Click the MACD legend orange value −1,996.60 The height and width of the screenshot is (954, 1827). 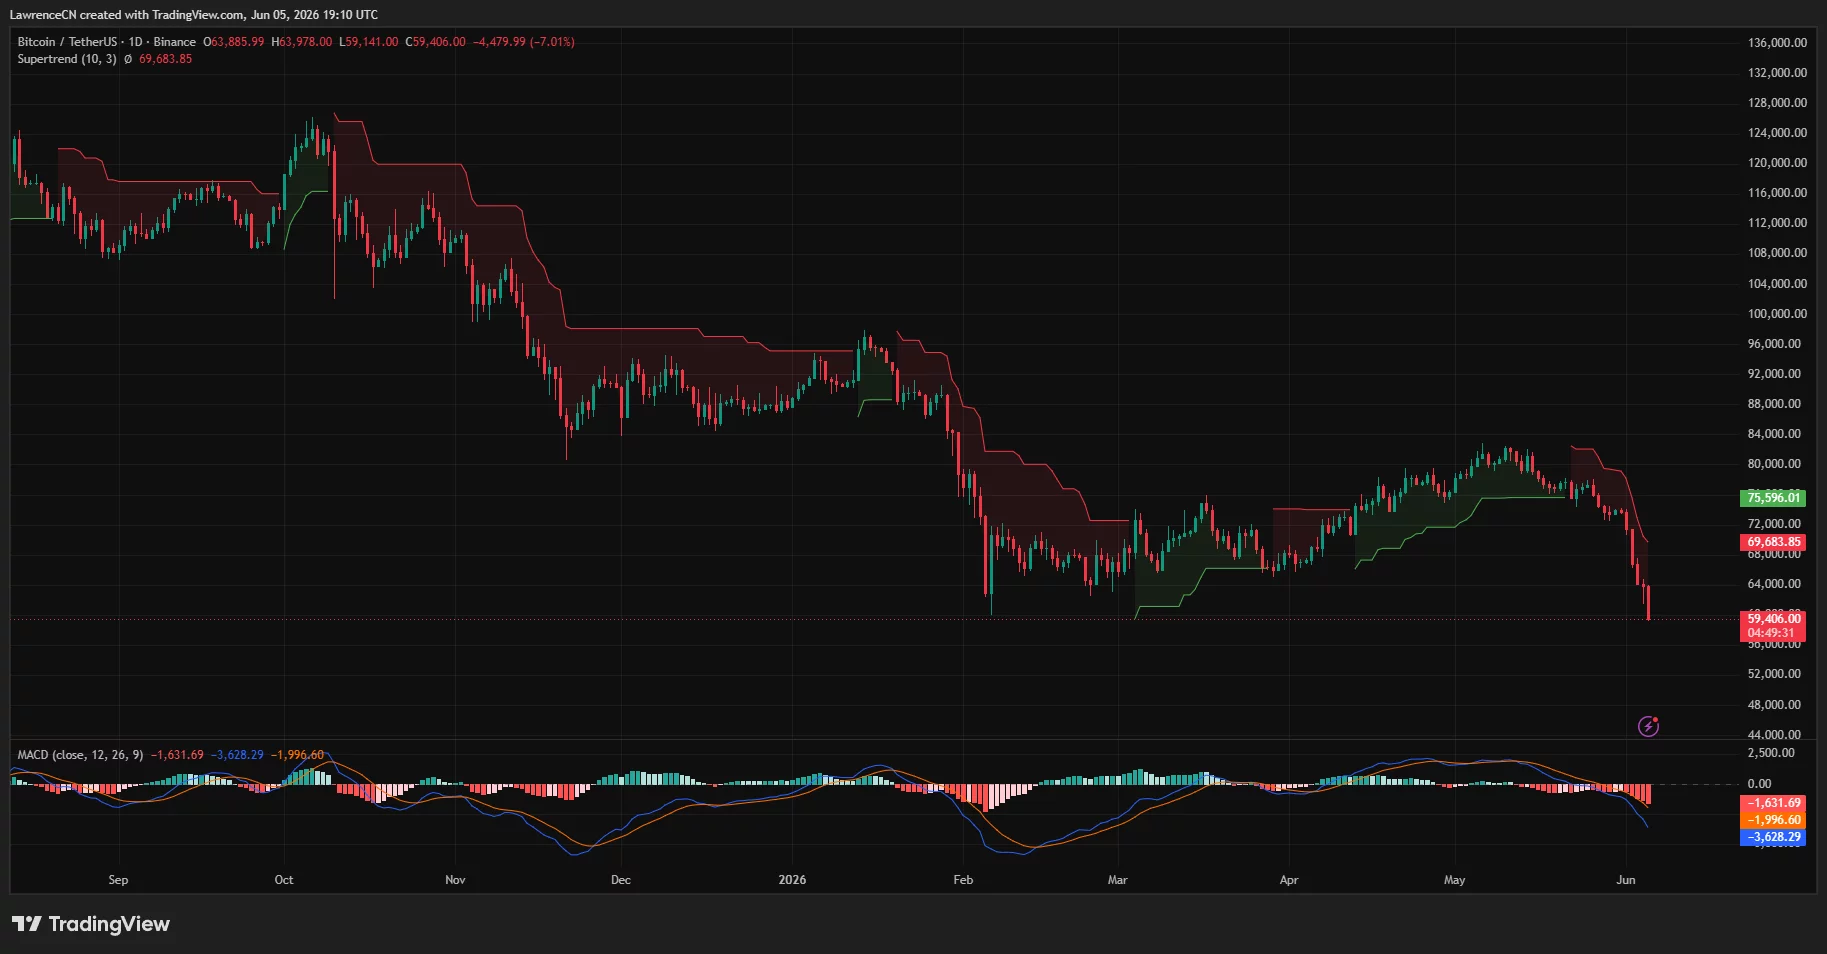297,755
